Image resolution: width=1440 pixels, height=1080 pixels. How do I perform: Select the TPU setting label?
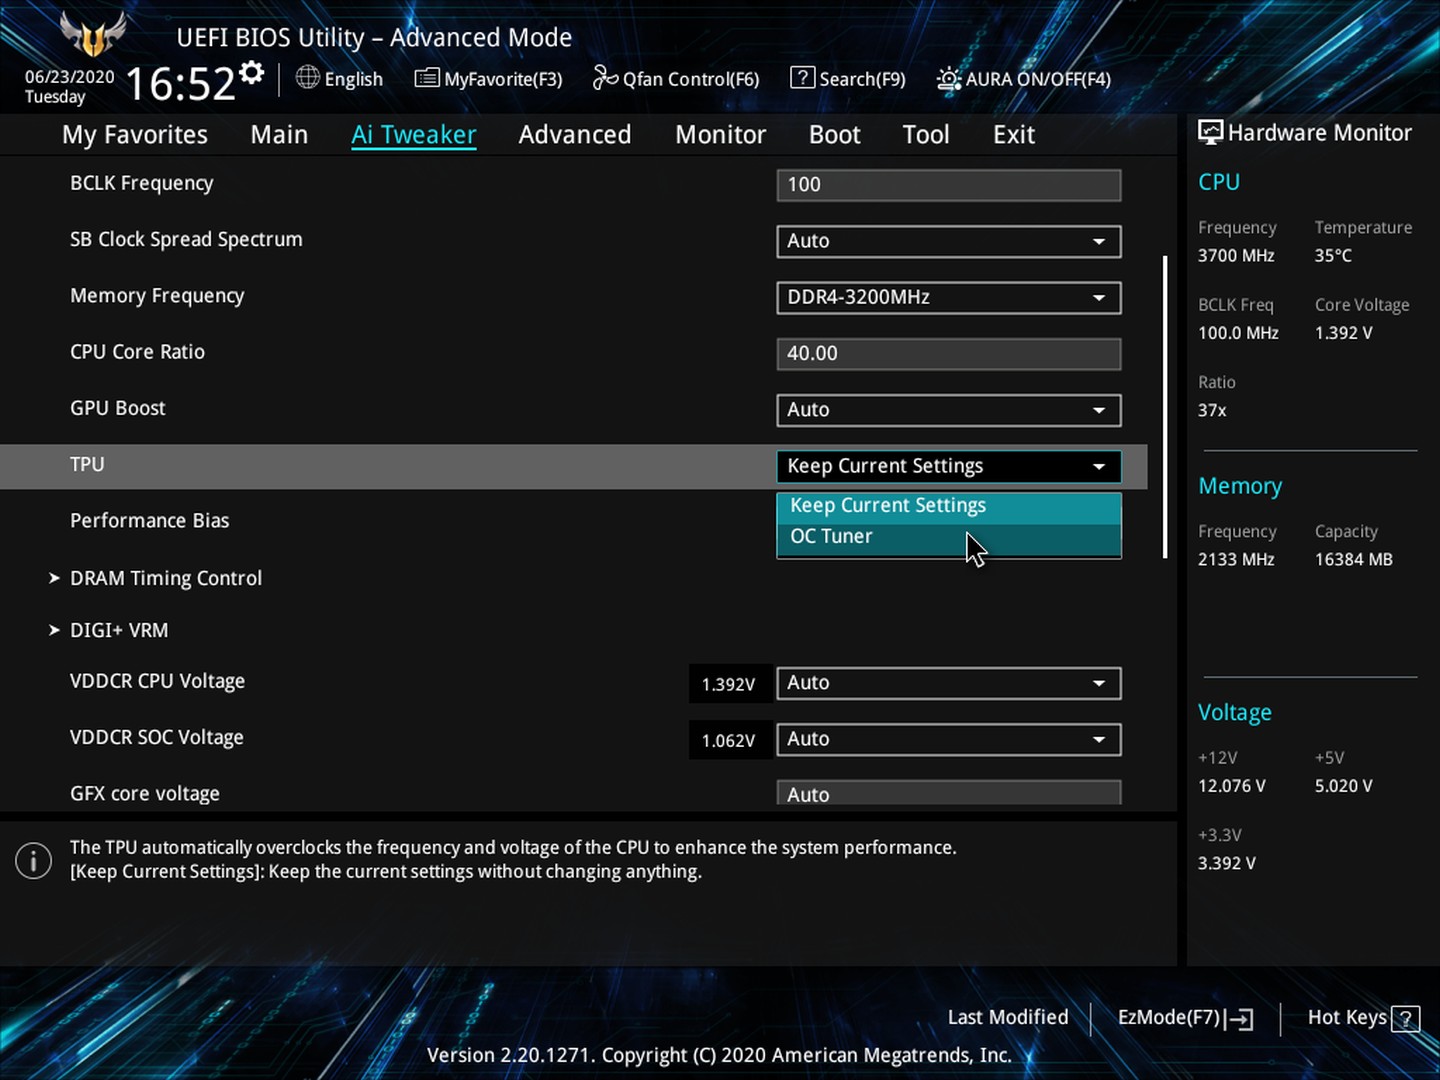(87, 464)
